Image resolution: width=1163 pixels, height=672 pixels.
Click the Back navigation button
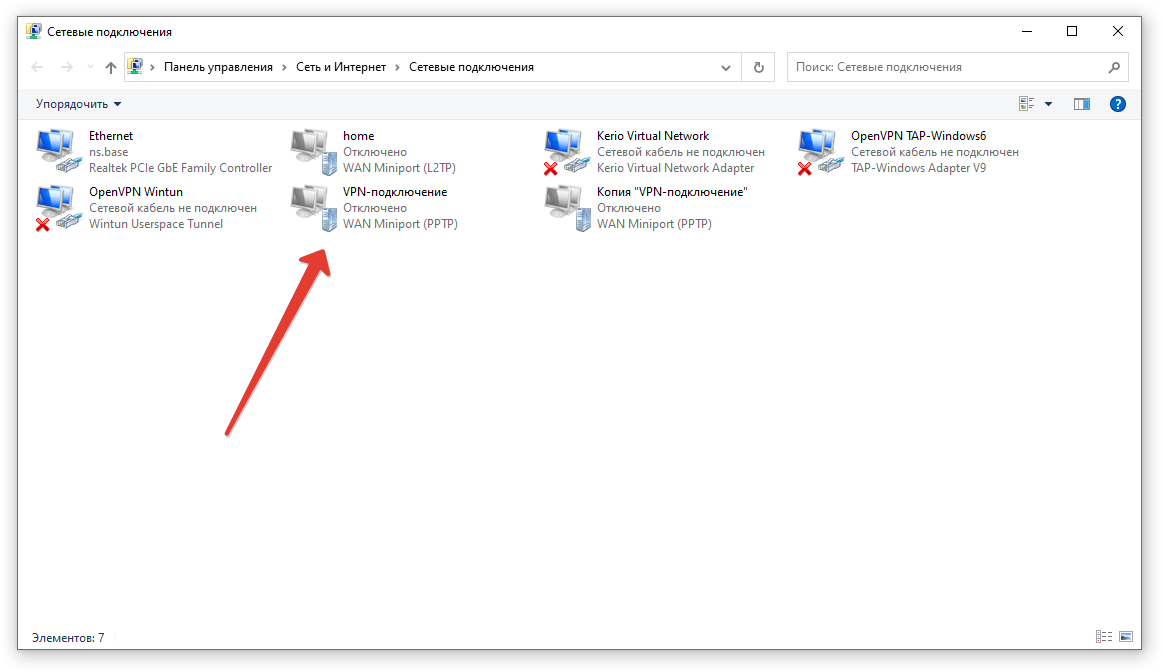pyautogui.click(x=37, y=67)
